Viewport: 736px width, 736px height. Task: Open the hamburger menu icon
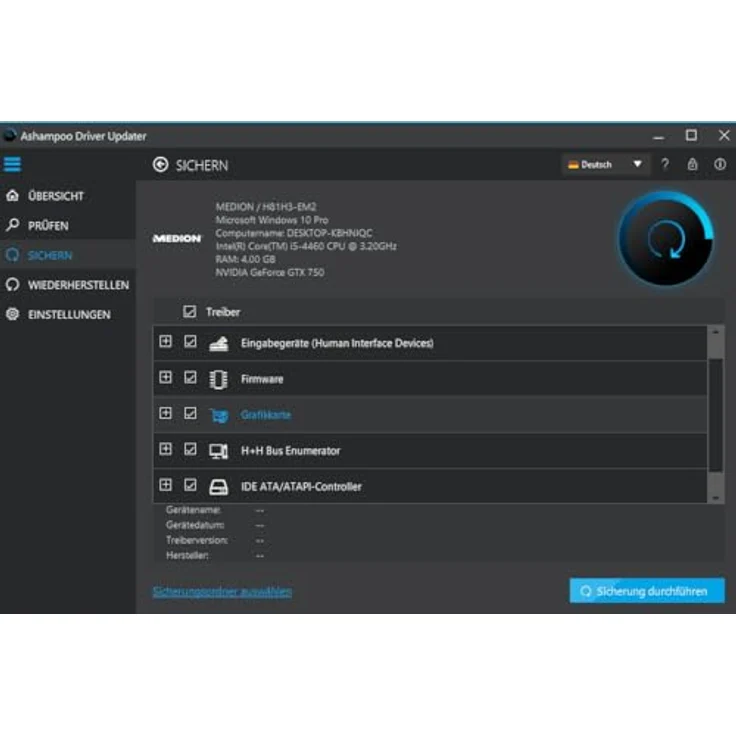13,164
